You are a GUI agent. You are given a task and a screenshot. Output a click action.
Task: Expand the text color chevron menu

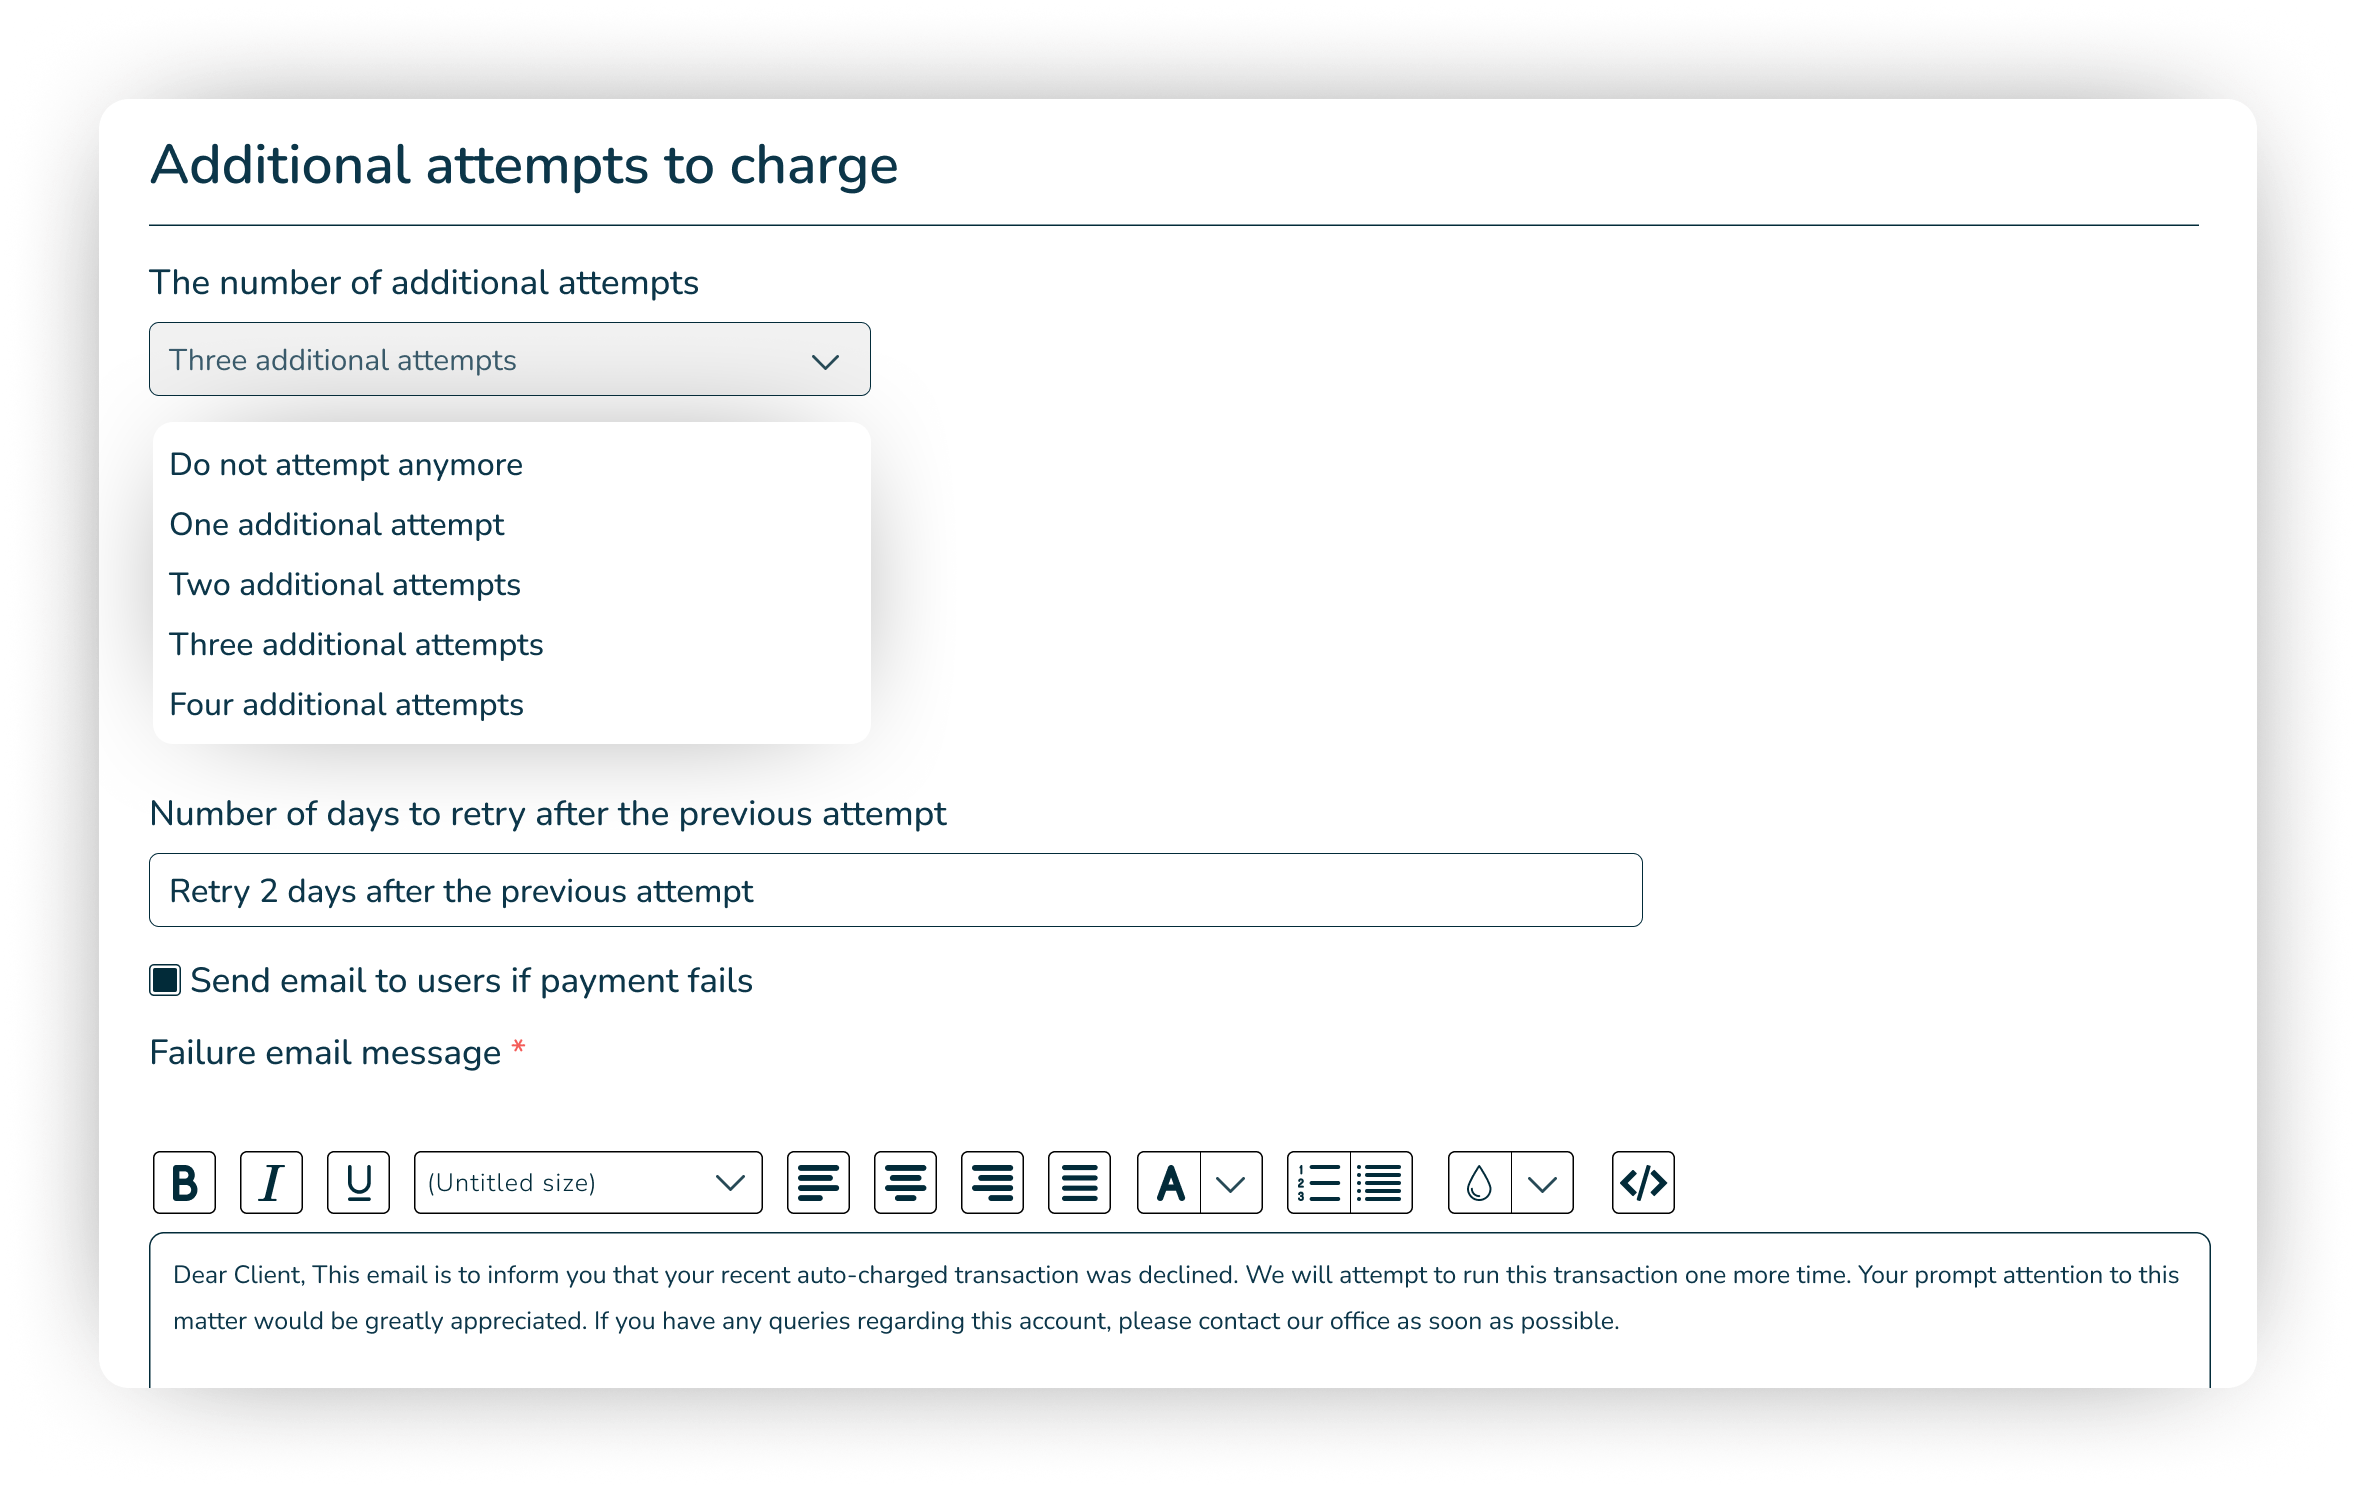[1229, 1183]
